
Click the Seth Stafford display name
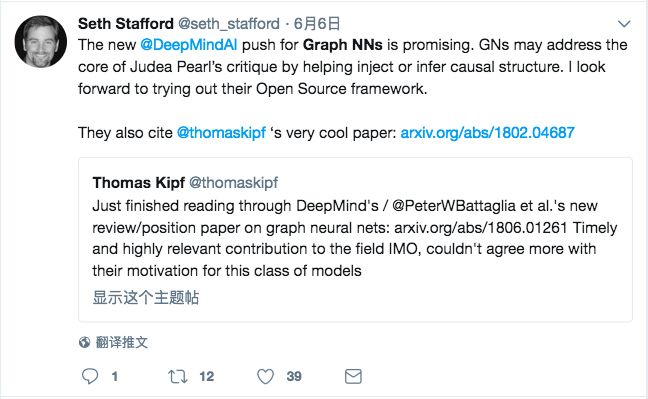click(126, 24)
